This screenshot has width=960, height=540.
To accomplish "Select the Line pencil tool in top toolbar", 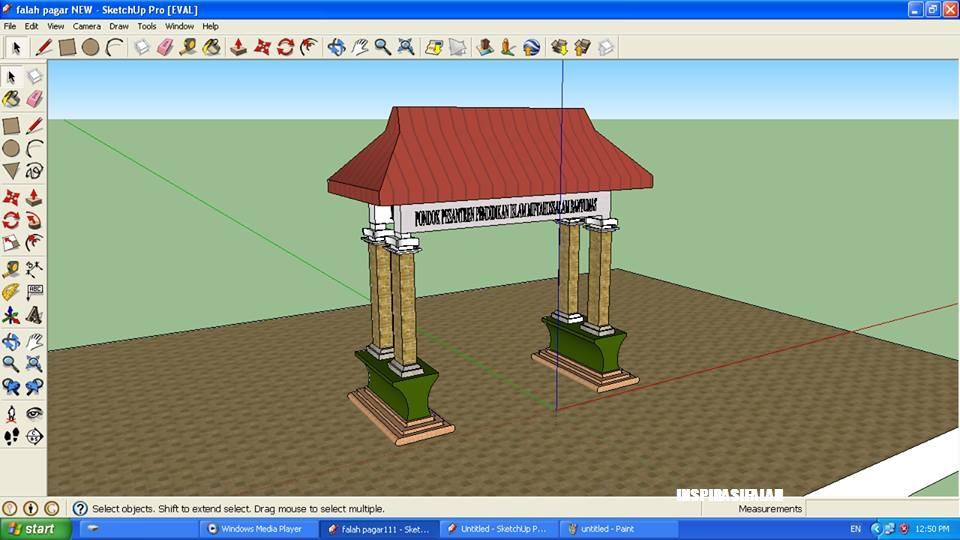I will (x=43, y=47).
